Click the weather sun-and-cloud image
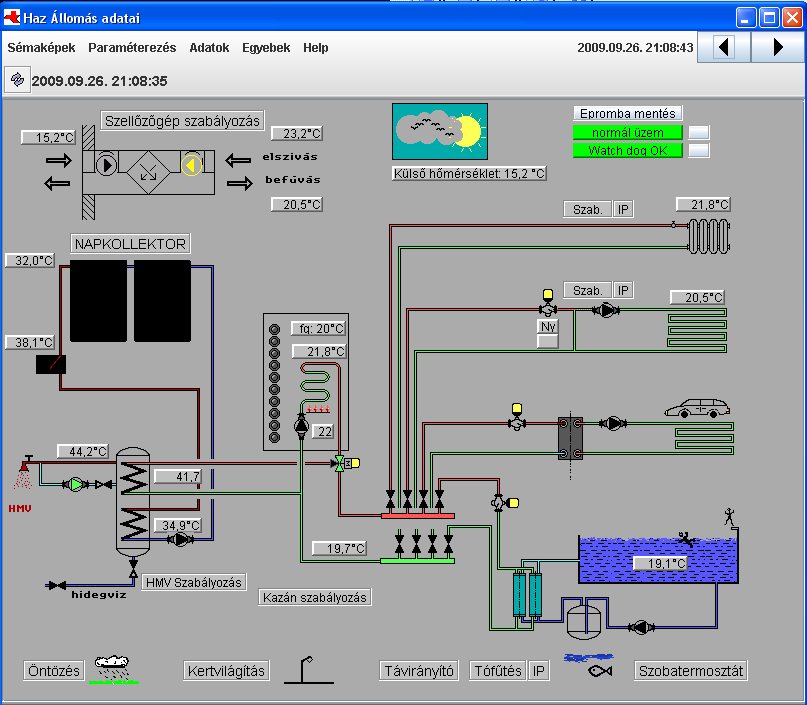The width and height of the screenshot is (807, 705). point(440,131)
